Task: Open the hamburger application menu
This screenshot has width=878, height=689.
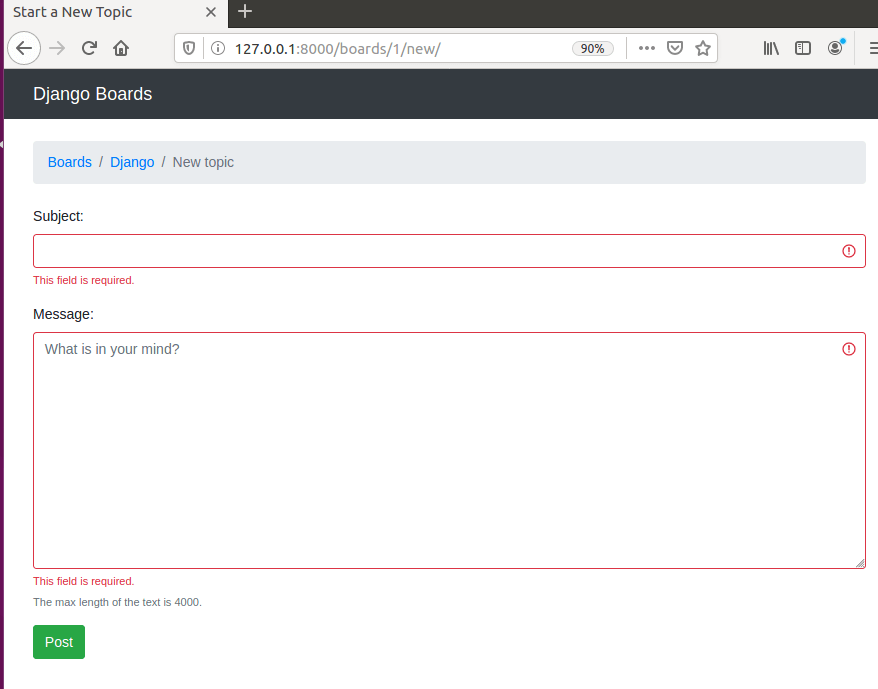Action: pos(873,49)
